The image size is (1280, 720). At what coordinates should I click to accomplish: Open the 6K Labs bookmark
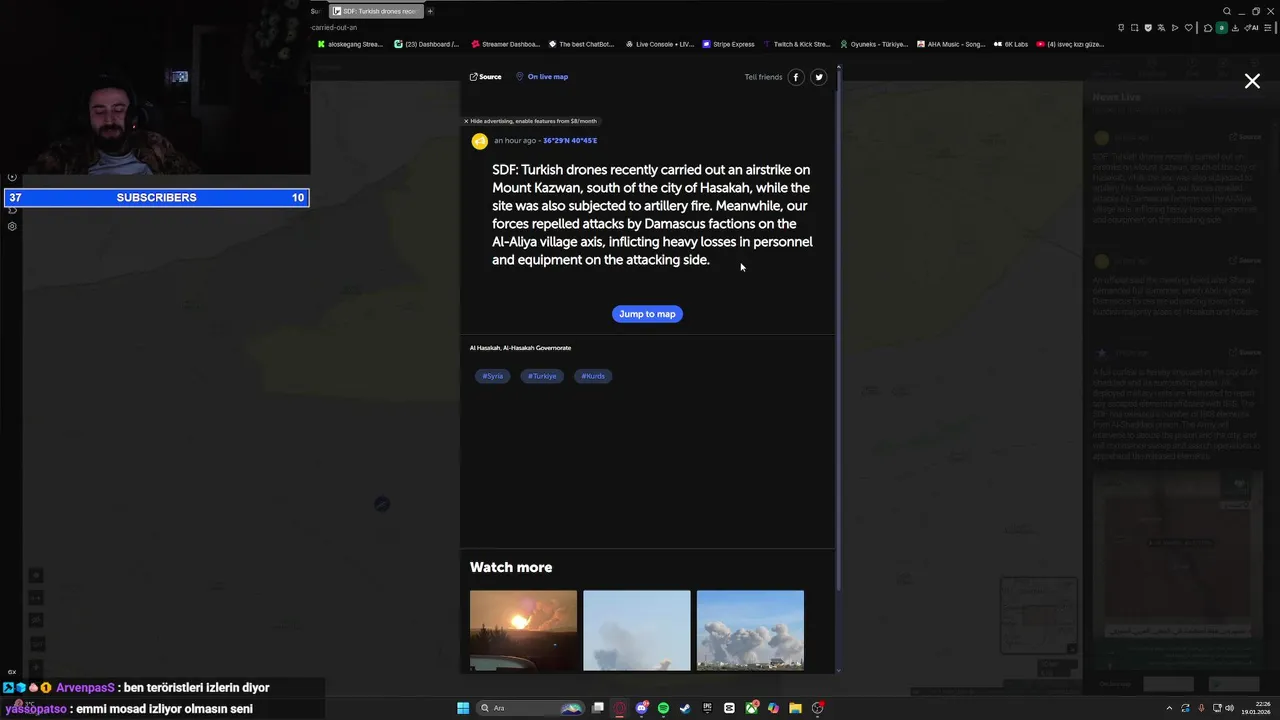tap(1010, 44)
